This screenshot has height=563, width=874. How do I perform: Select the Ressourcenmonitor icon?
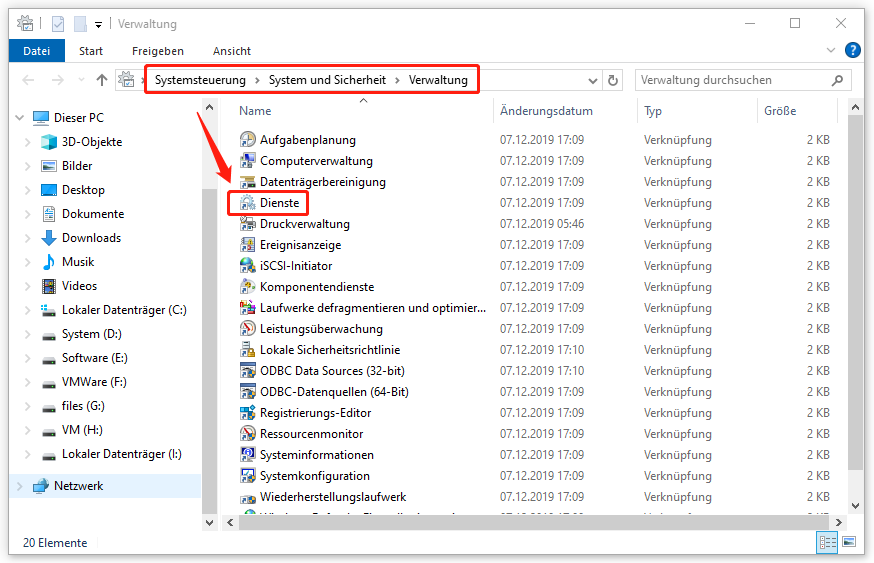pyautogui.click(x=247, y=434)
